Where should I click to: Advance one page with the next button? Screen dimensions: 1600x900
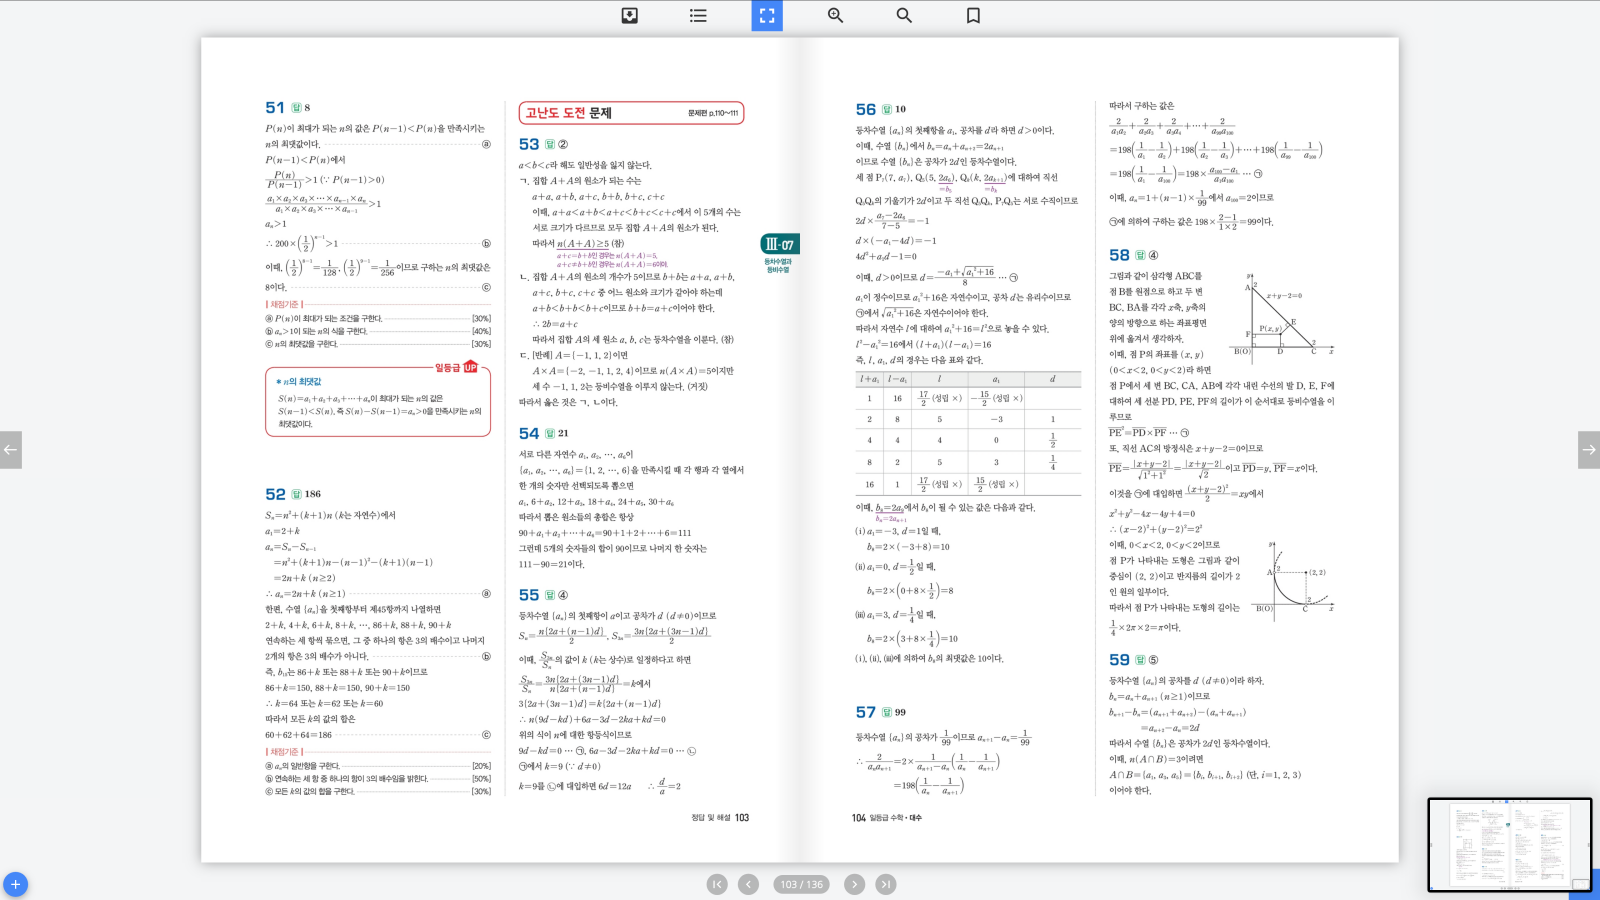click(x=853, y=884)
